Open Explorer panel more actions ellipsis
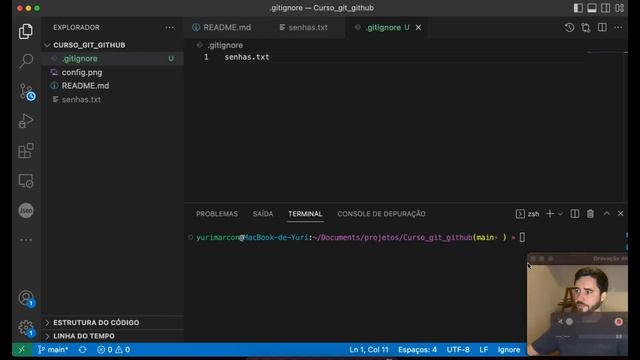 [x=169, y=27]
